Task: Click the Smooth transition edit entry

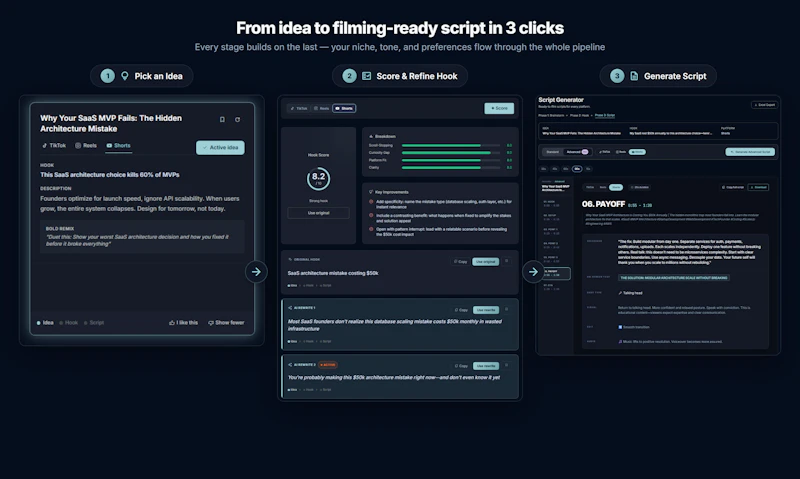Action: pos(634,327)
